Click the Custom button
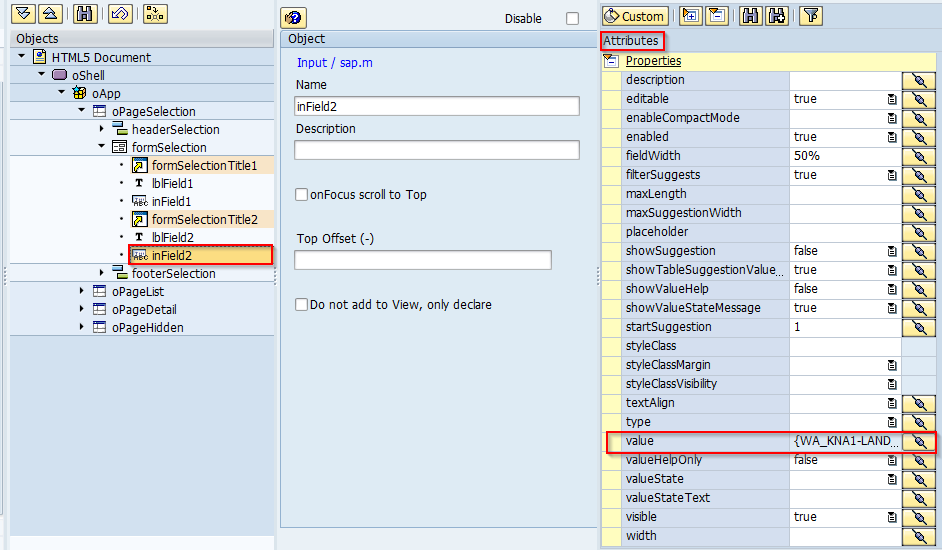 click(x=634, y=16)
